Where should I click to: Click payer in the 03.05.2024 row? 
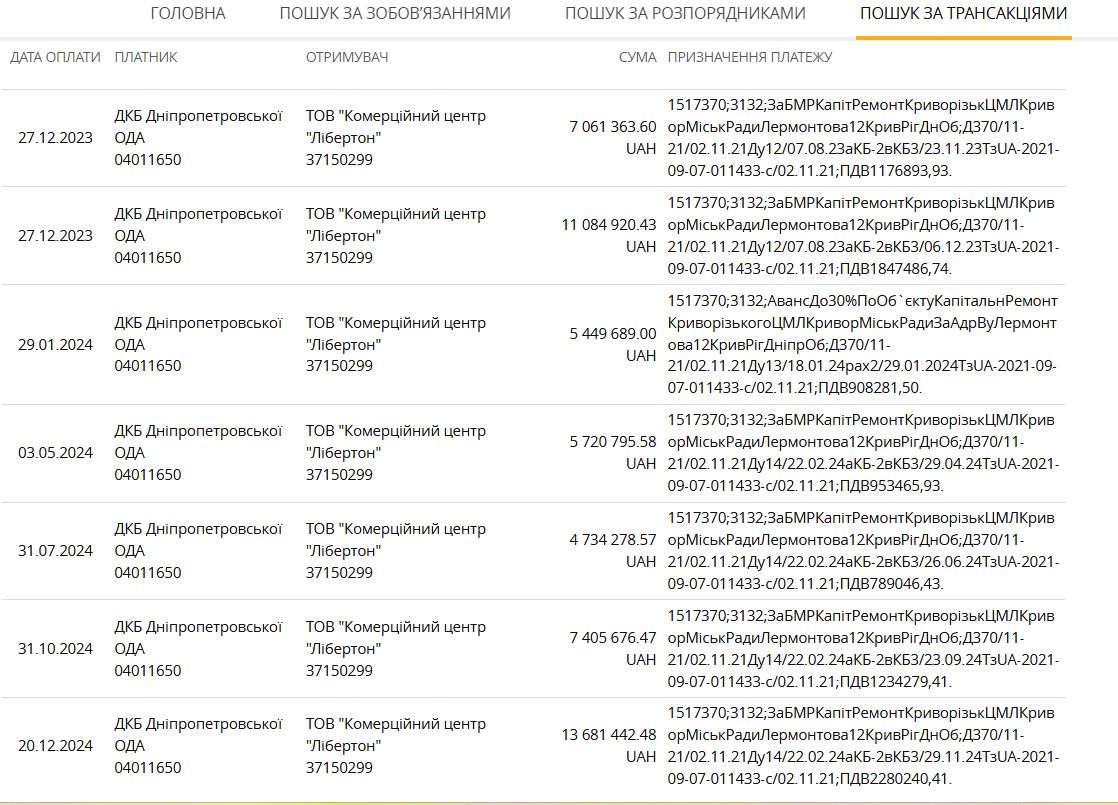click(x=198, y=452)
